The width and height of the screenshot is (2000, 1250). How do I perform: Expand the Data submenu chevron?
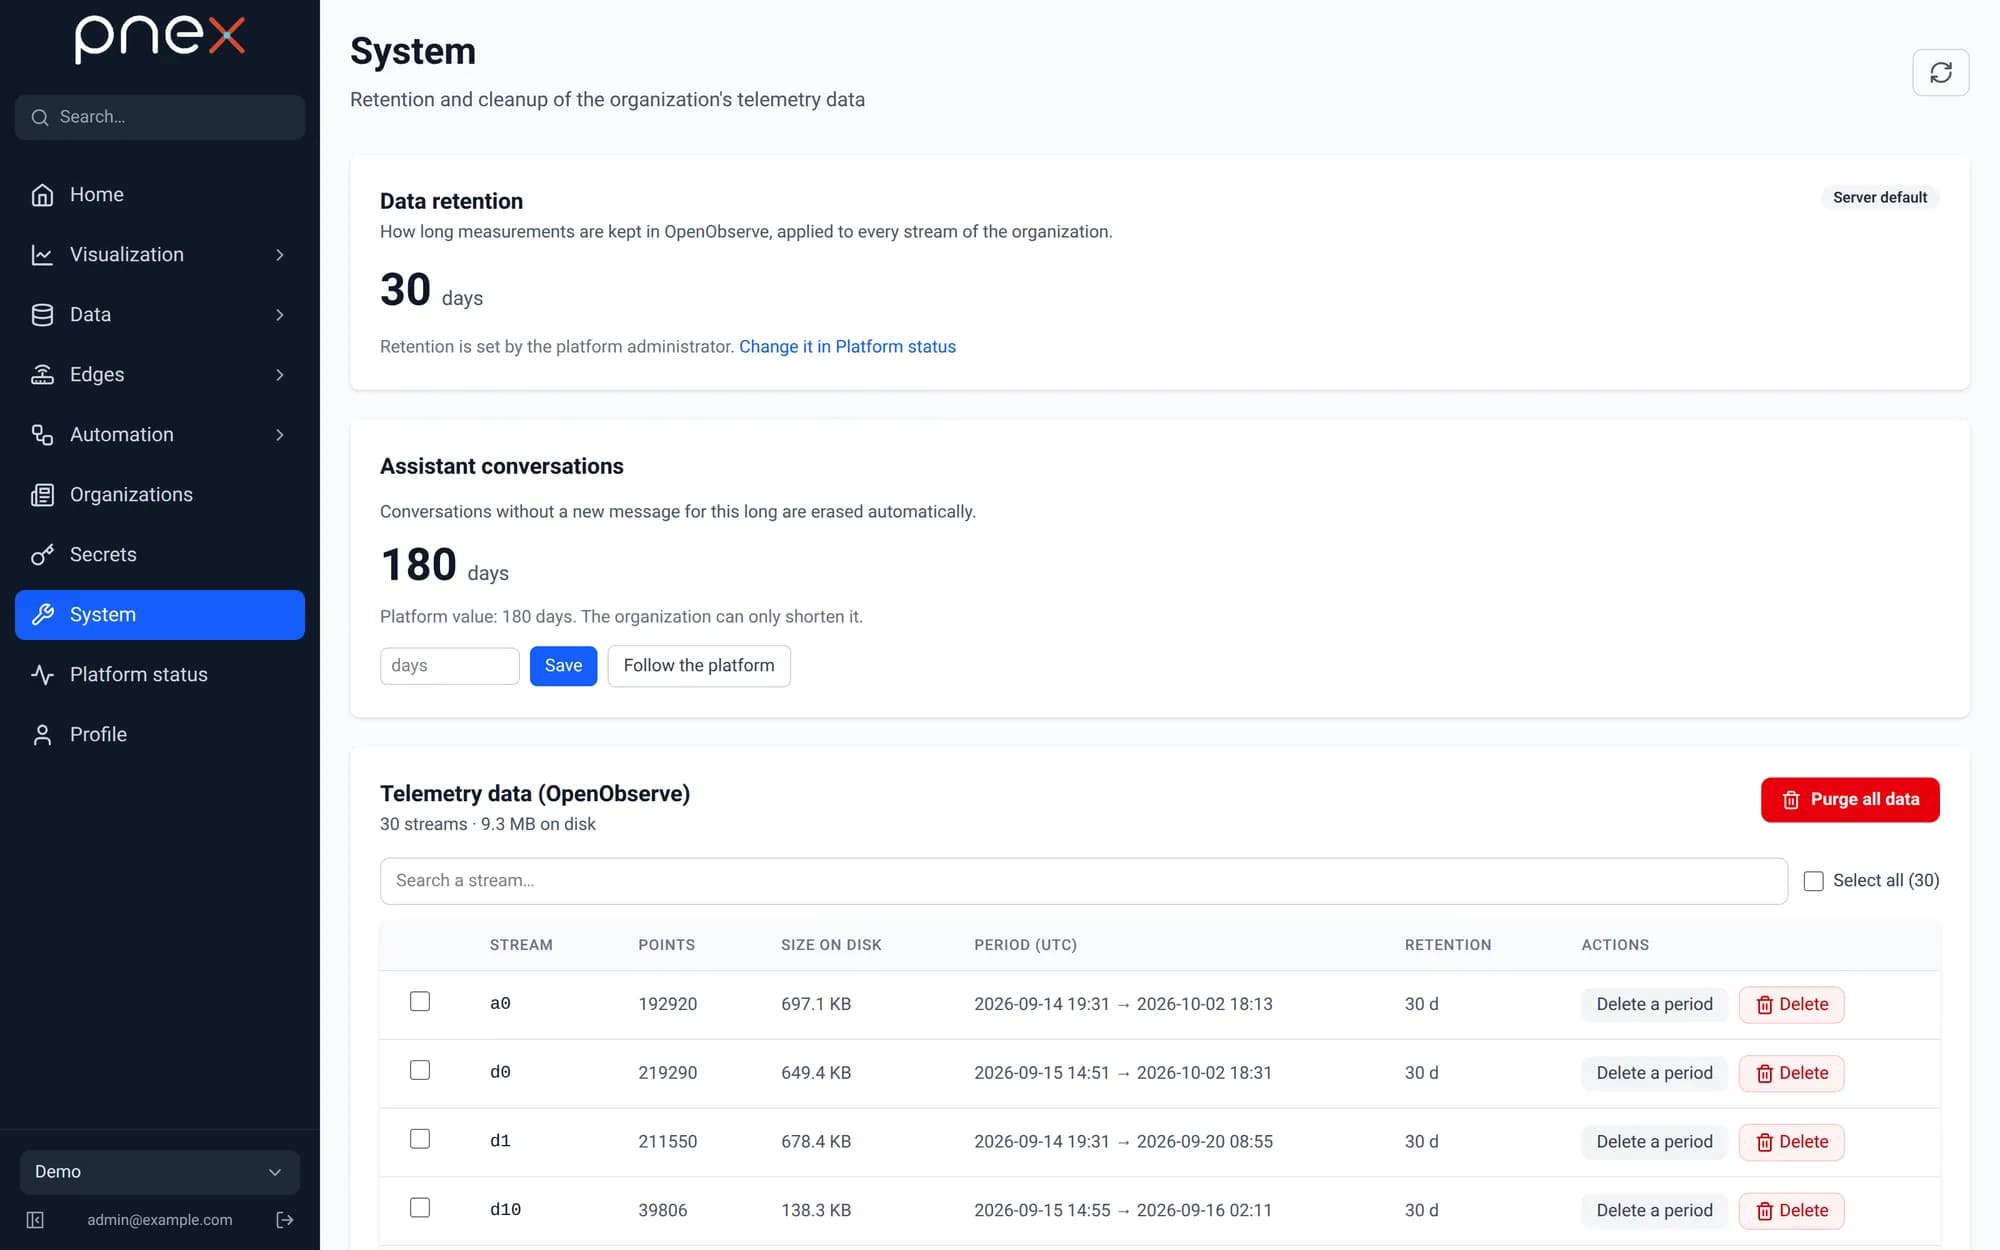pyautogui.click(x=280, y=315)
